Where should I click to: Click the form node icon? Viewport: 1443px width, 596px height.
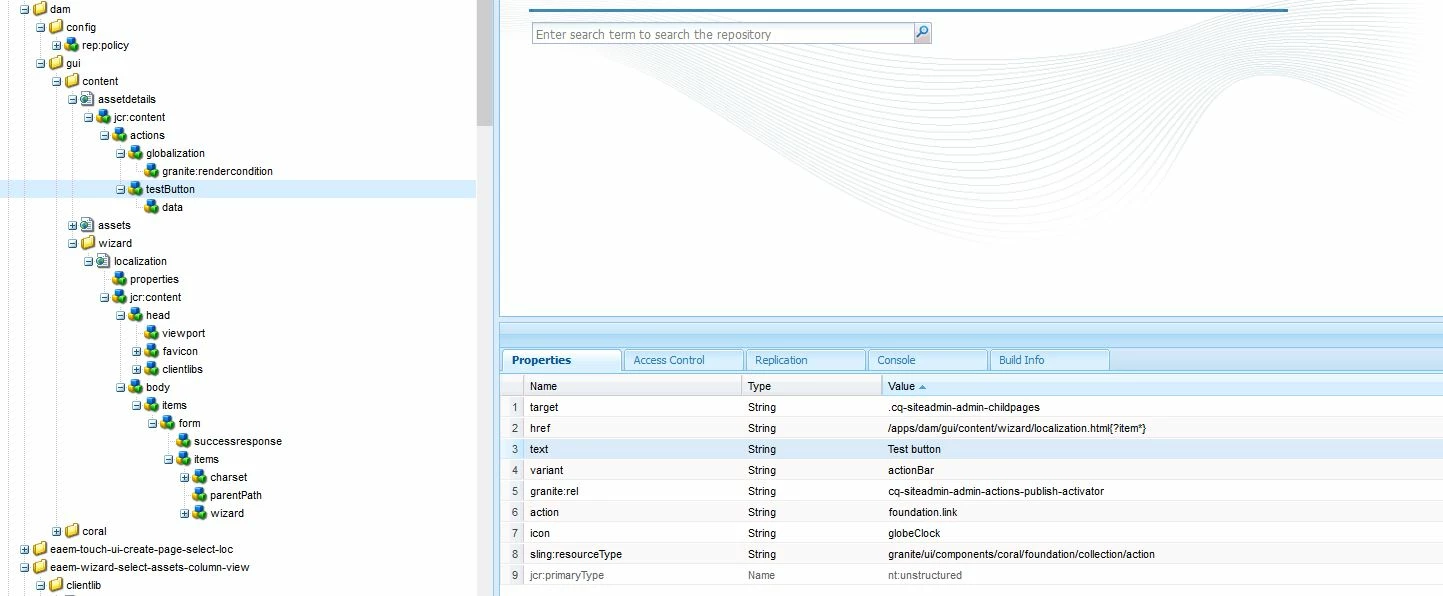(168, 423)
